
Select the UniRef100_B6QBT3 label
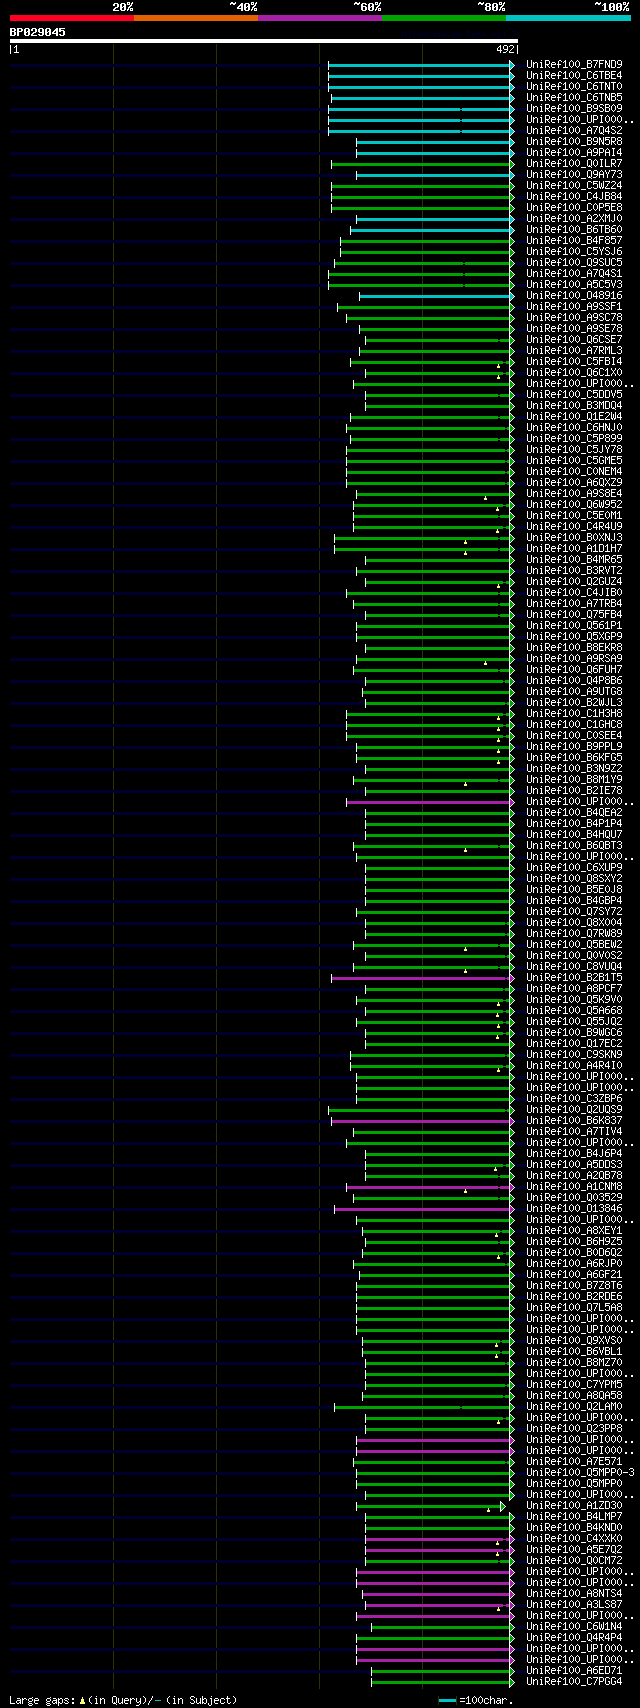(574, 845)
